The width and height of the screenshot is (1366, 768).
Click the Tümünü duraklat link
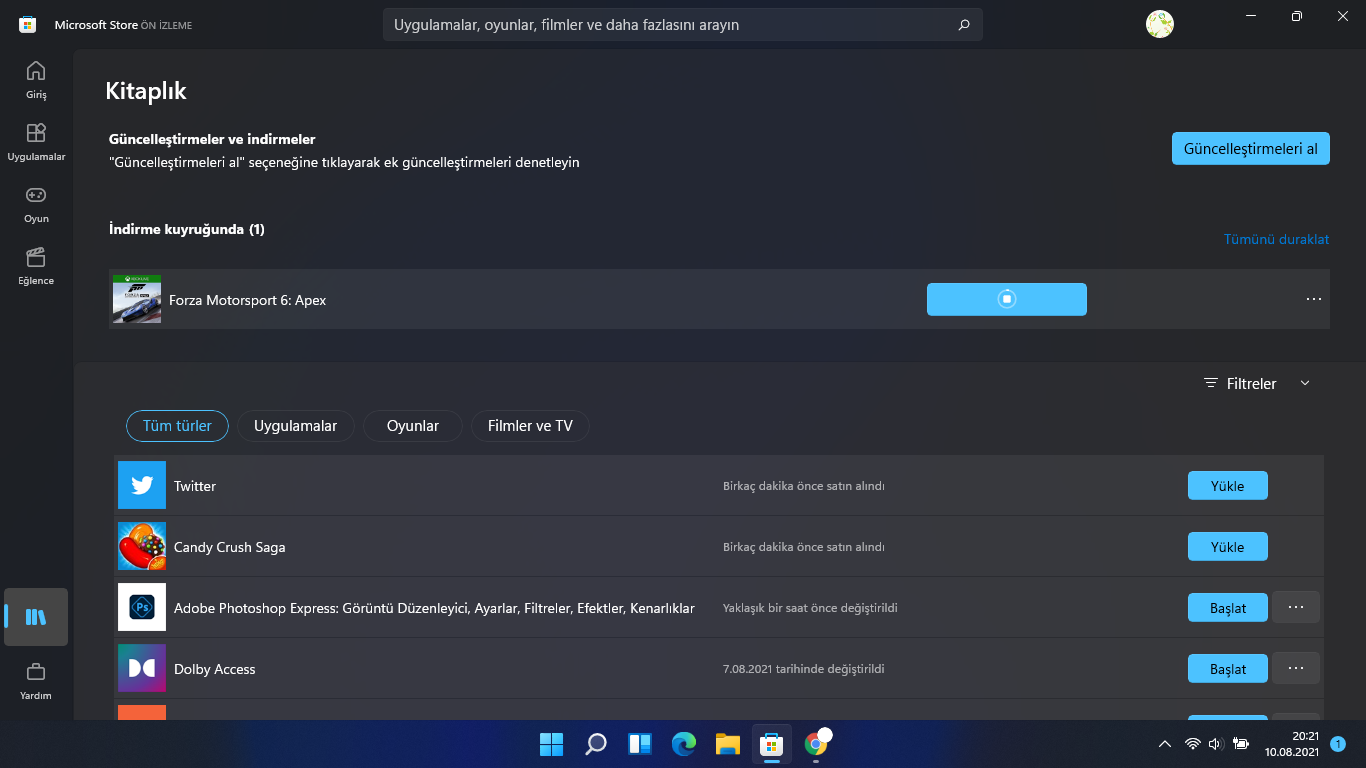tap(1277, 239)
